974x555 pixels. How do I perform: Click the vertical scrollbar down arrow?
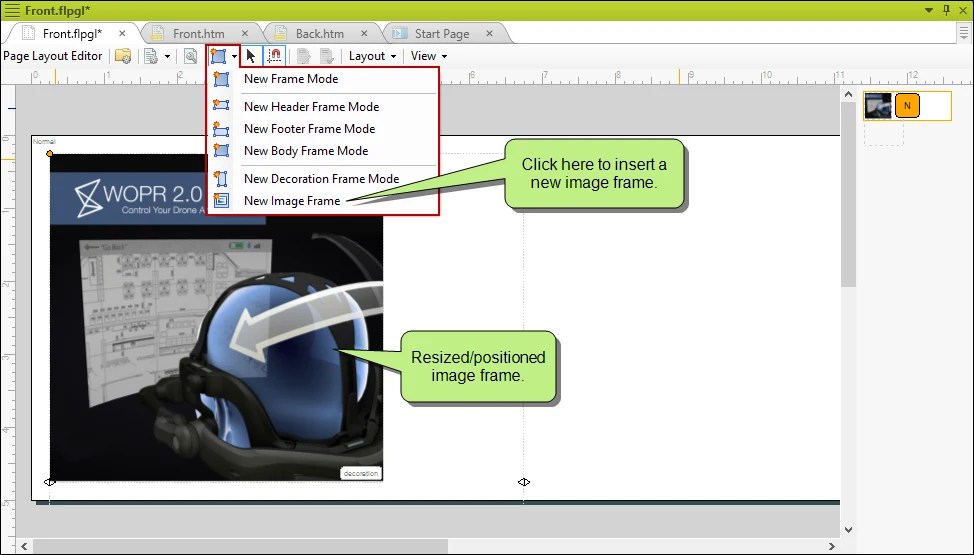click(848, 530)
